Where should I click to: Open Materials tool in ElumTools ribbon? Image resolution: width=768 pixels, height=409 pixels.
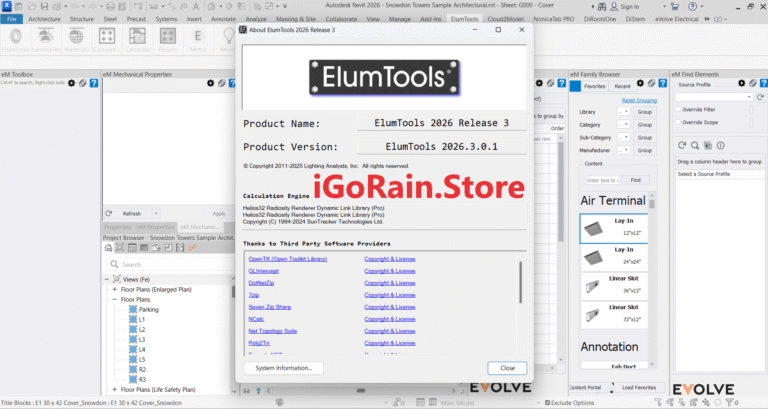(76, 40)
